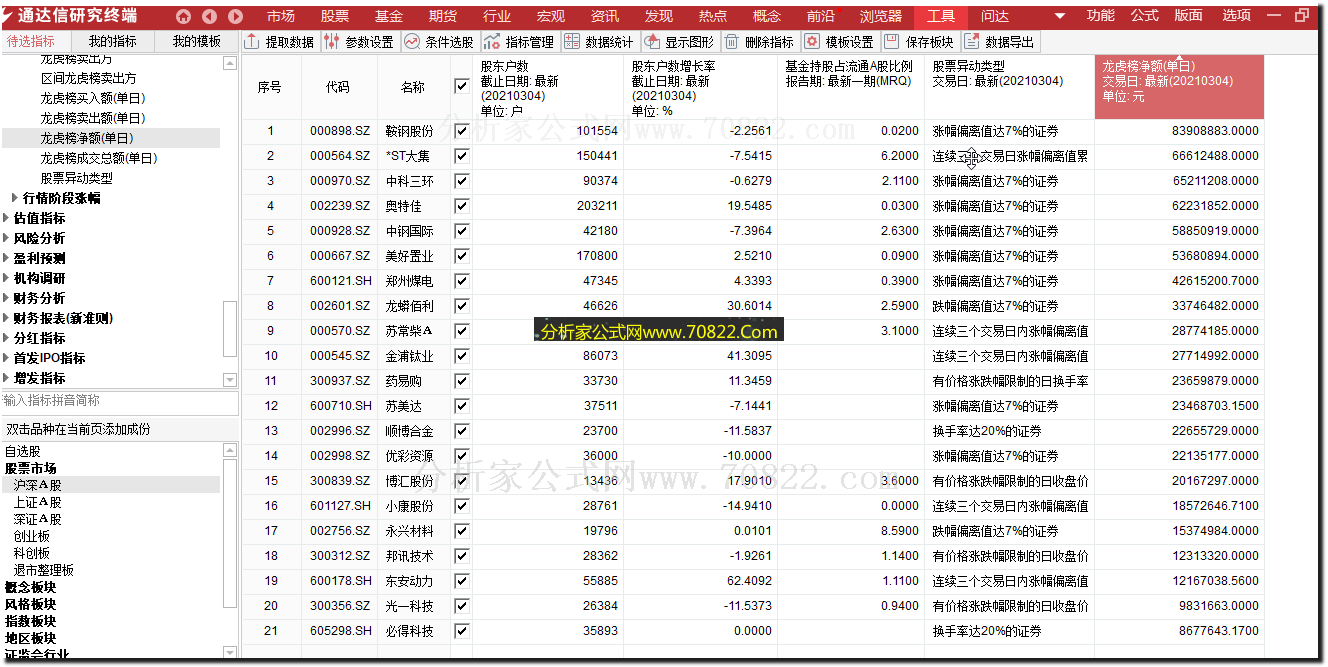Open the 市场 menu
Image resolution: width=1328 pixels, height=667 pixels.
[x=281, y=16]
